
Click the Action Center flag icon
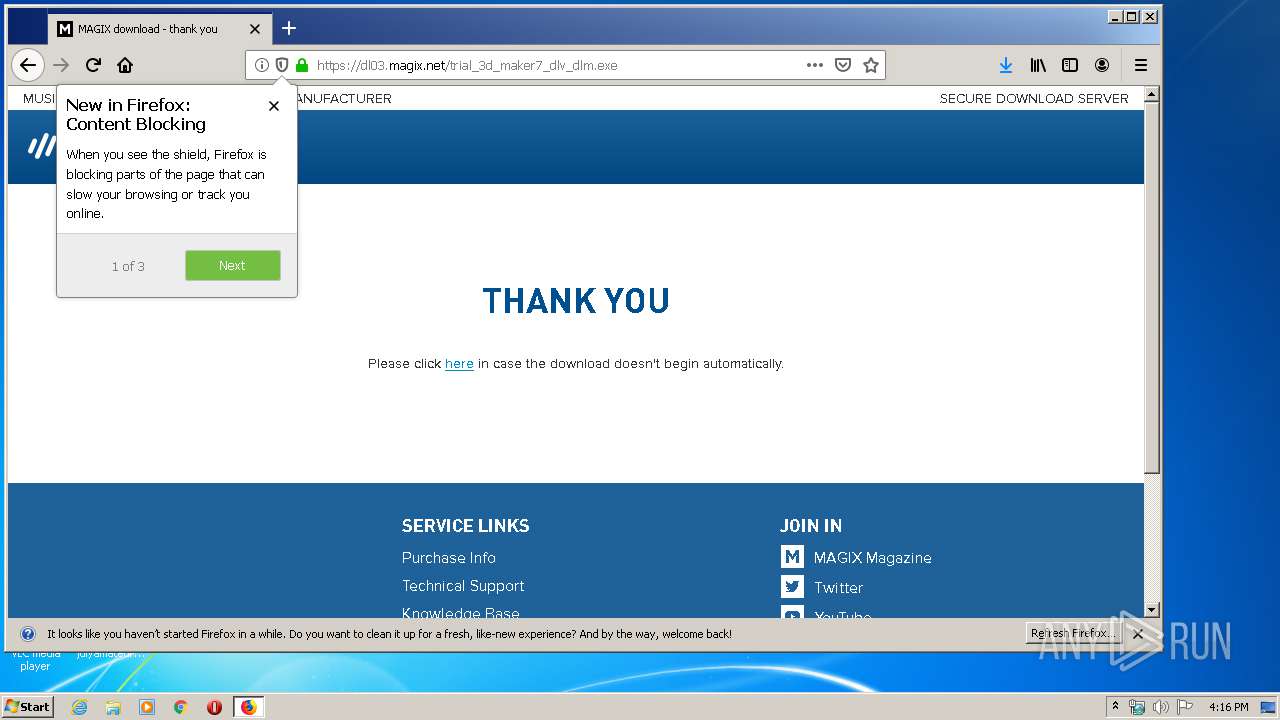[1184, 707]
